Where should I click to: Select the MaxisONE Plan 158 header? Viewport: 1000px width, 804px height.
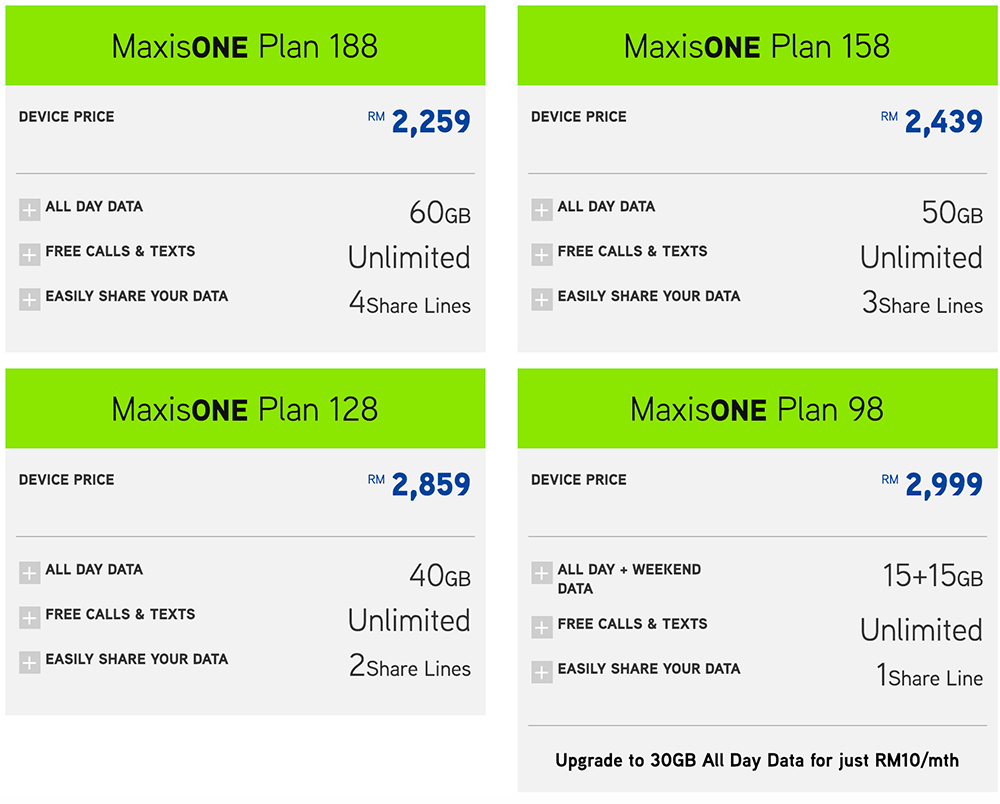[757, 46]
